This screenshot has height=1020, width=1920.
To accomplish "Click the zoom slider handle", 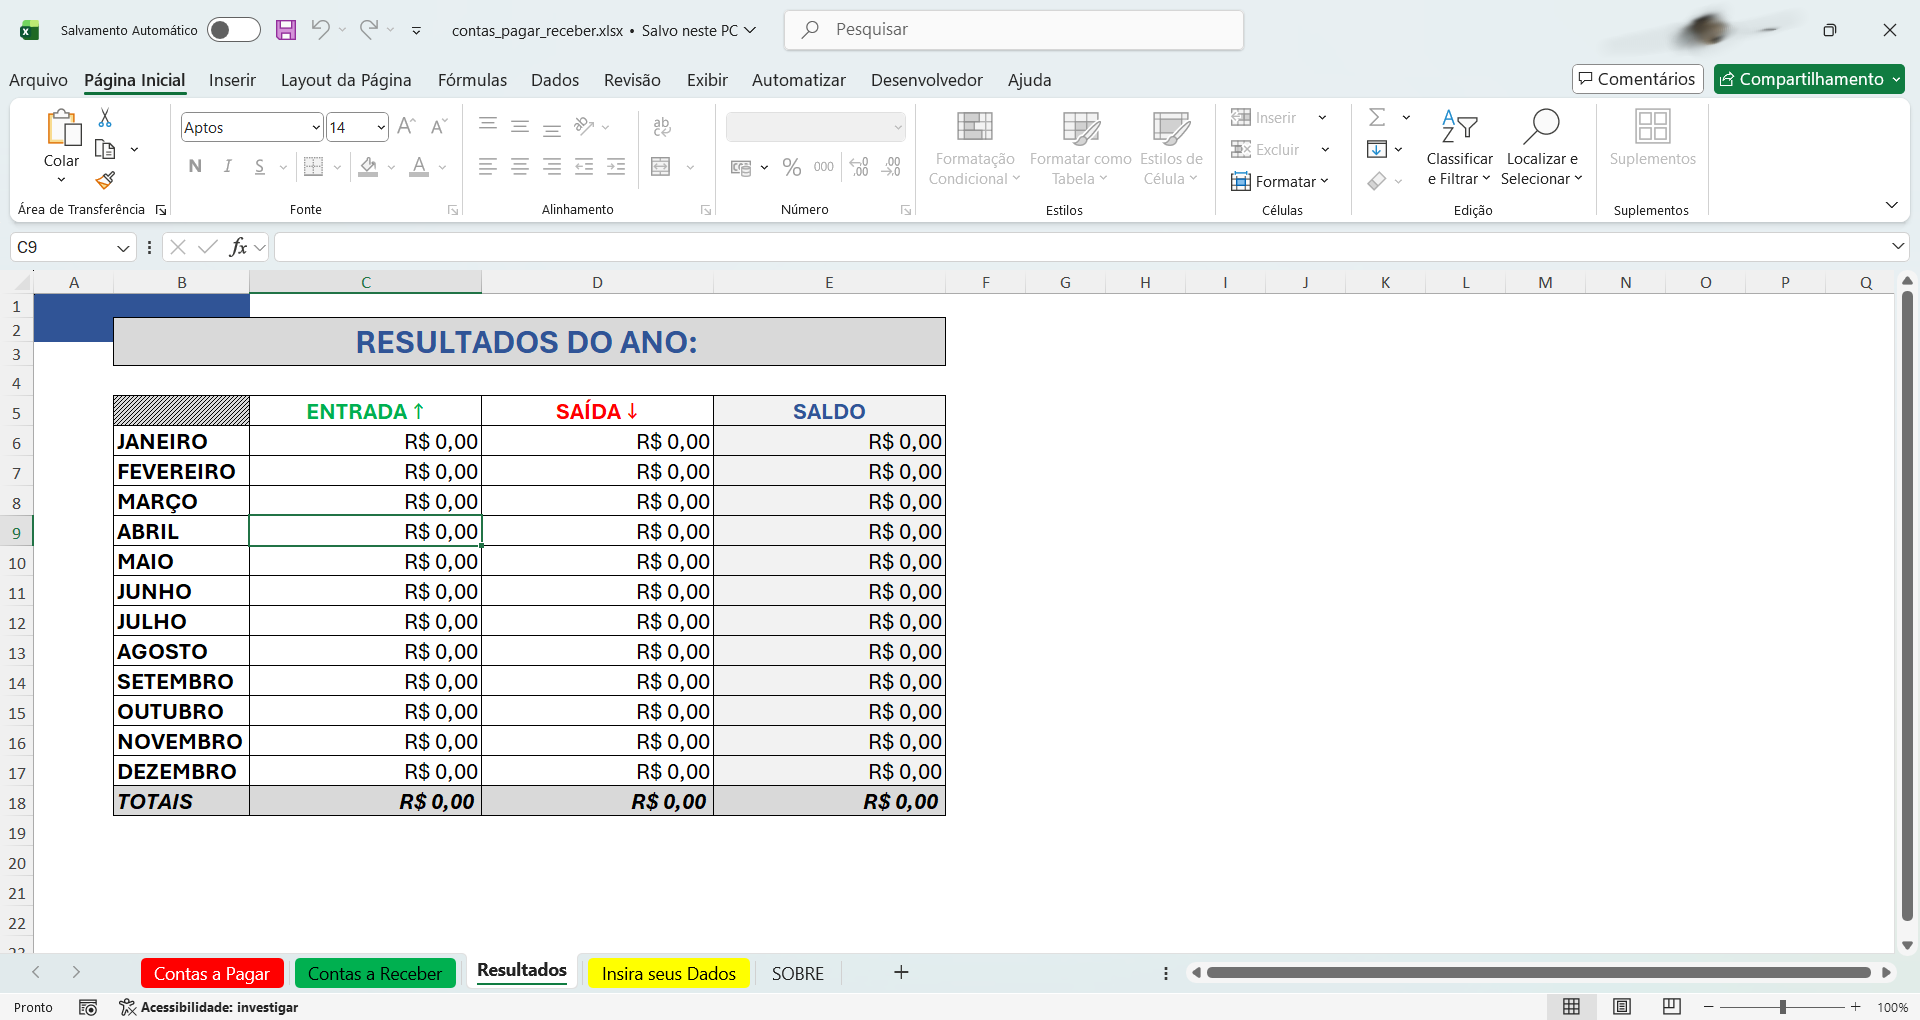I will pos(1782,1007).
